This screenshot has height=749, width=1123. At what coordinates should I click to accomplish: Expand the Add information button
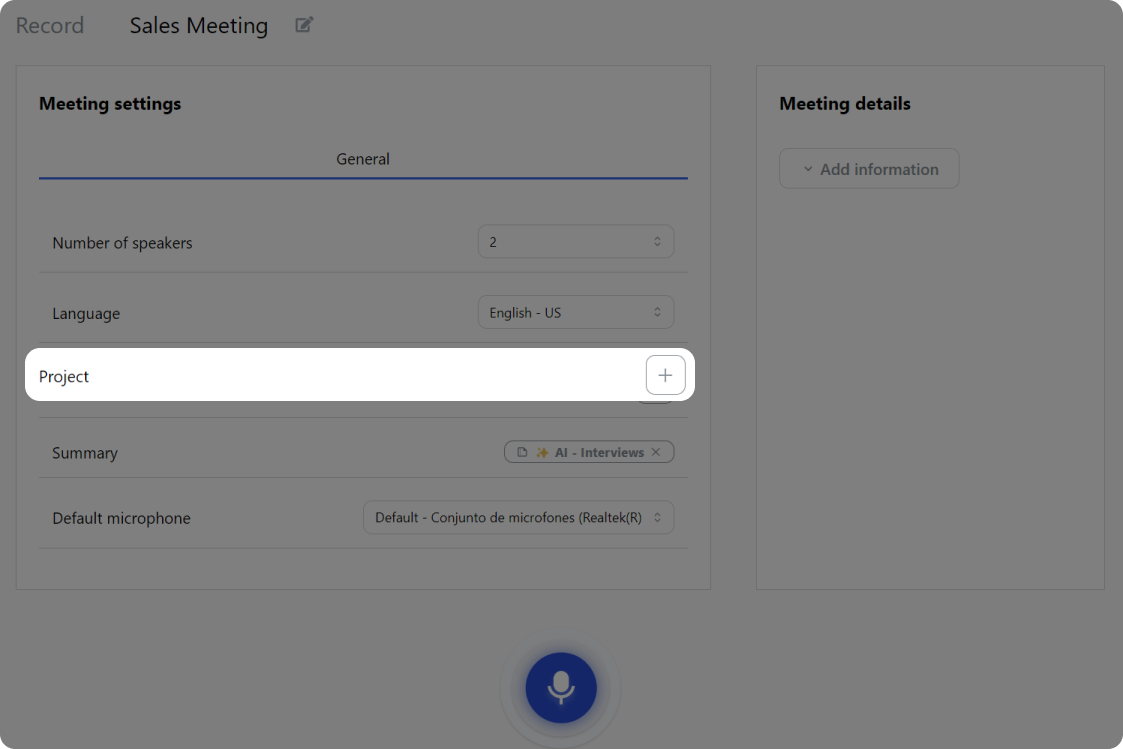[x=869, y=169]
